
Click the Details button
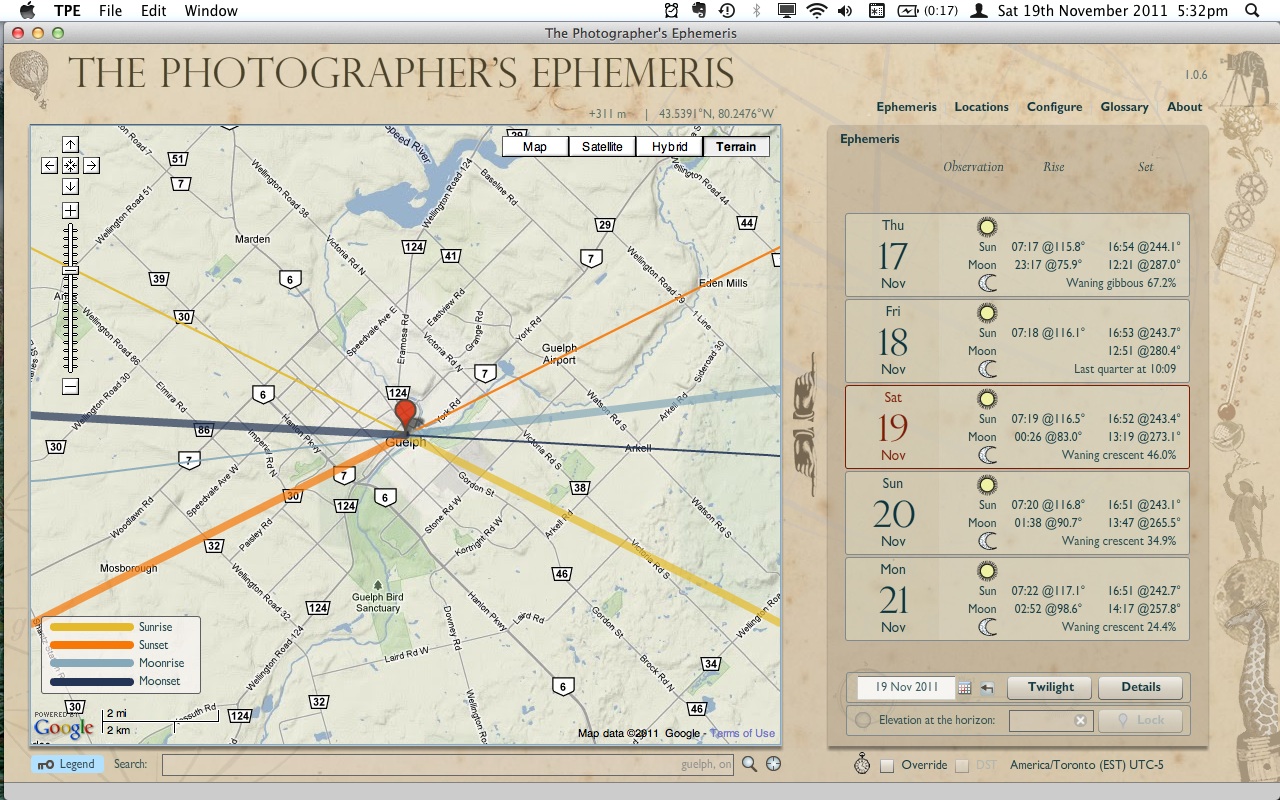pos(1140,688)
